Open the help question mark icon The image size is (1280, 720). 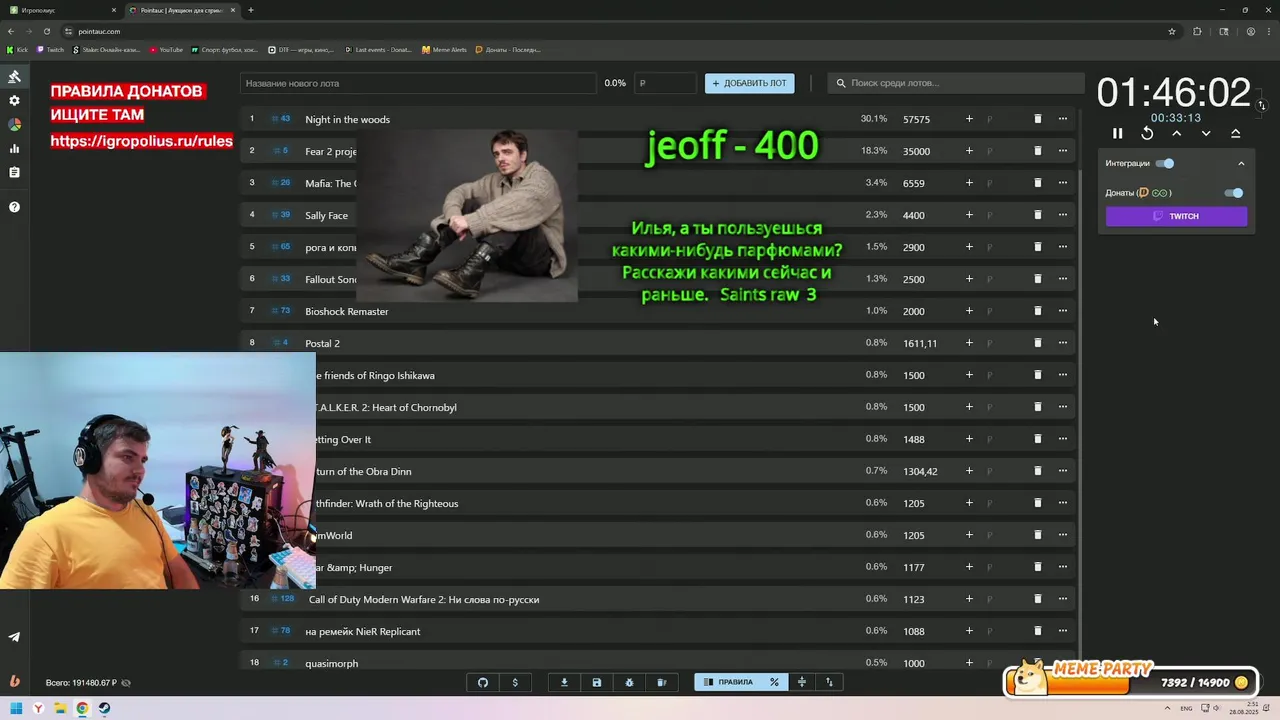(14, 207)
